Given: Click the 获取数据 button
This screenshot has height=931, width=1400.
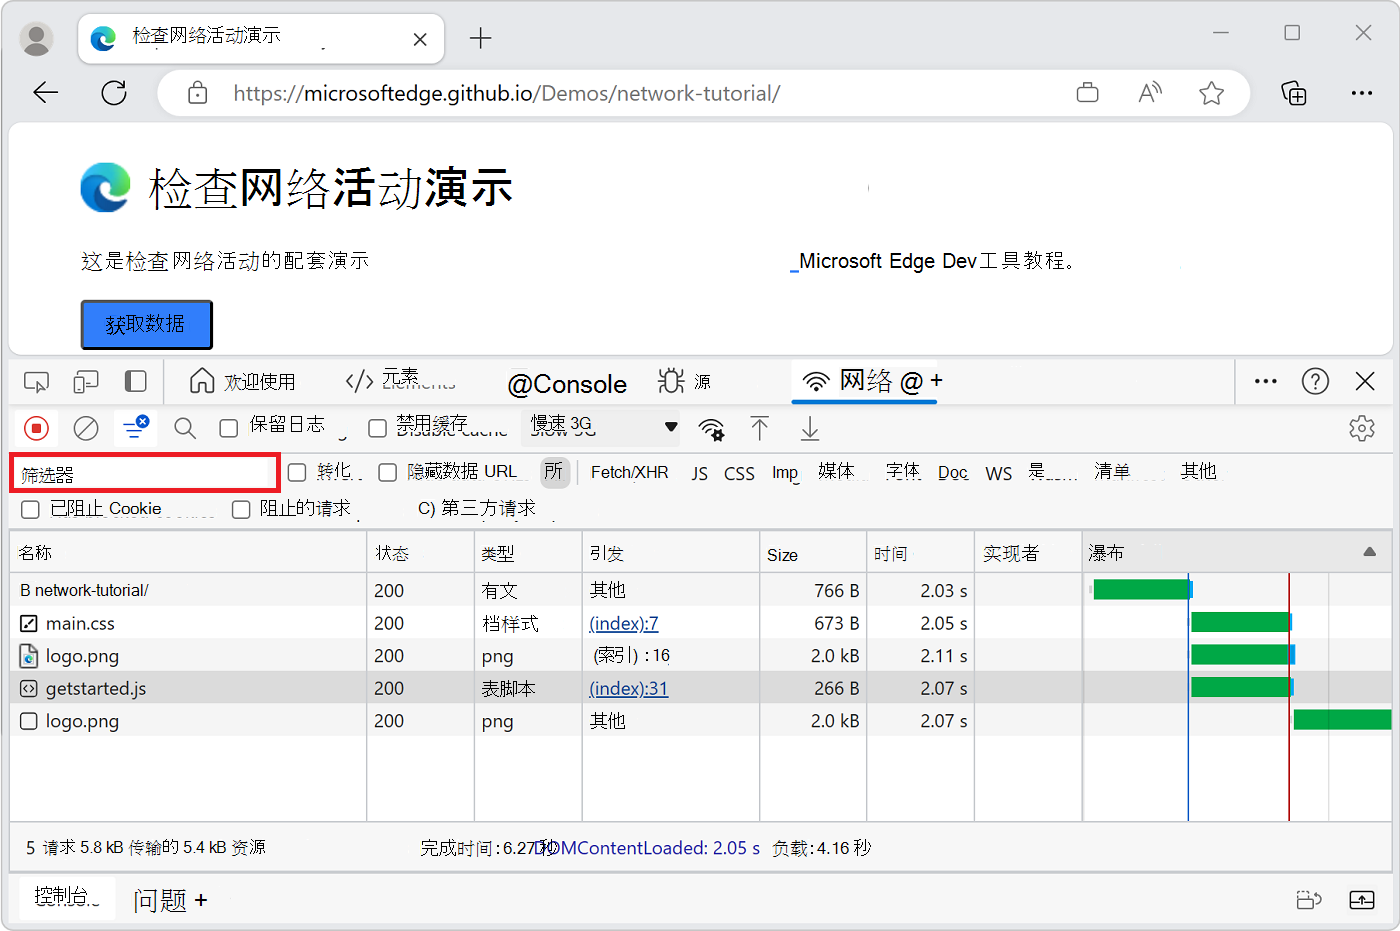Looking at the screenshot, I should point(146,324).
